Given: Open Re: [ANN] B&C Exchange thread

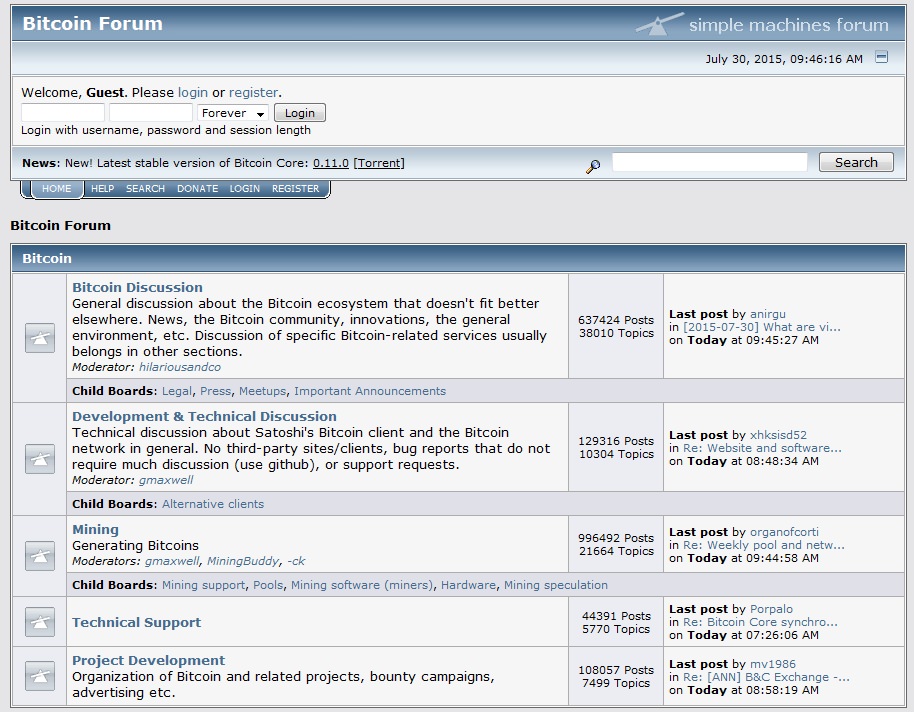Looking at the screenshot, I should [x=767, y=677].
